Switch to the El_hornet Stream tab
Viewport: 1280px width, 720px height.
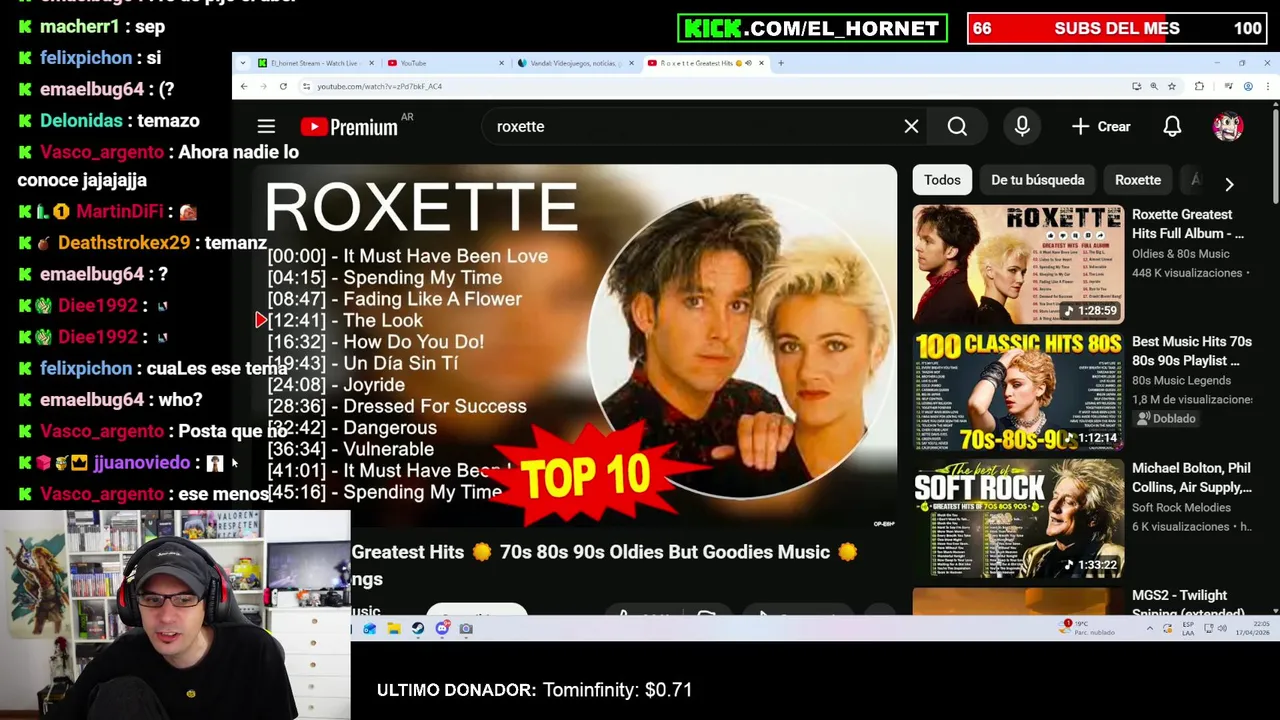313,63
